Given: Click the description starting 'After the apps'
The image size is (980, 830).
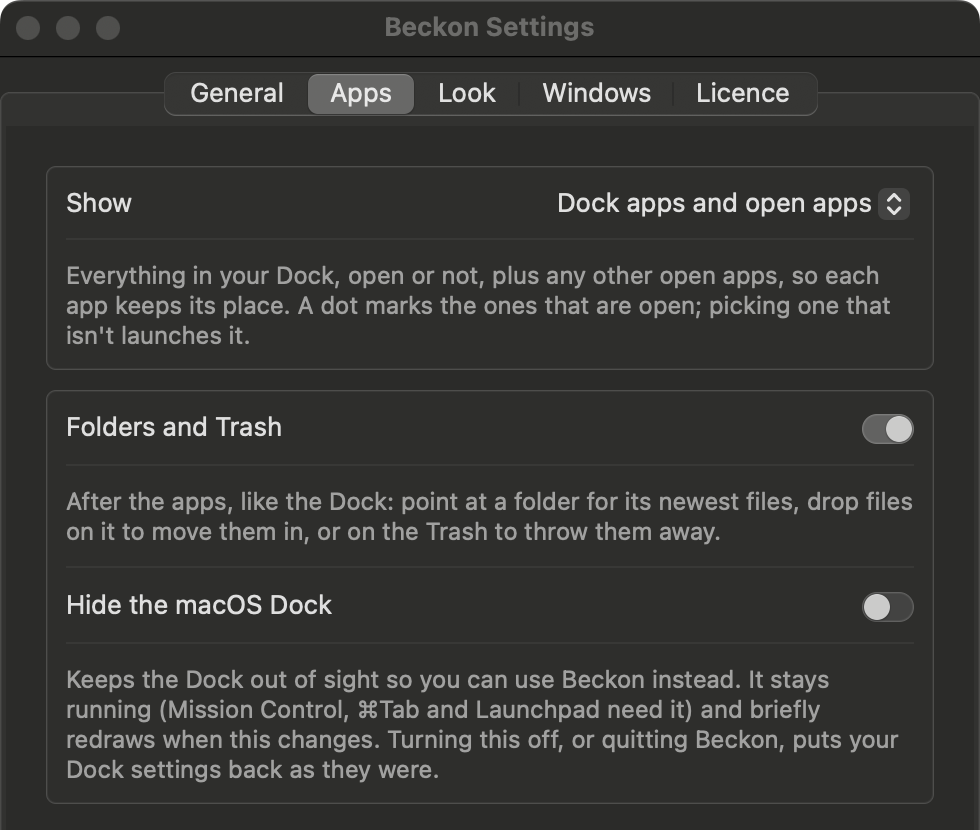Looking at the screenshot, I should pos(489,517).
